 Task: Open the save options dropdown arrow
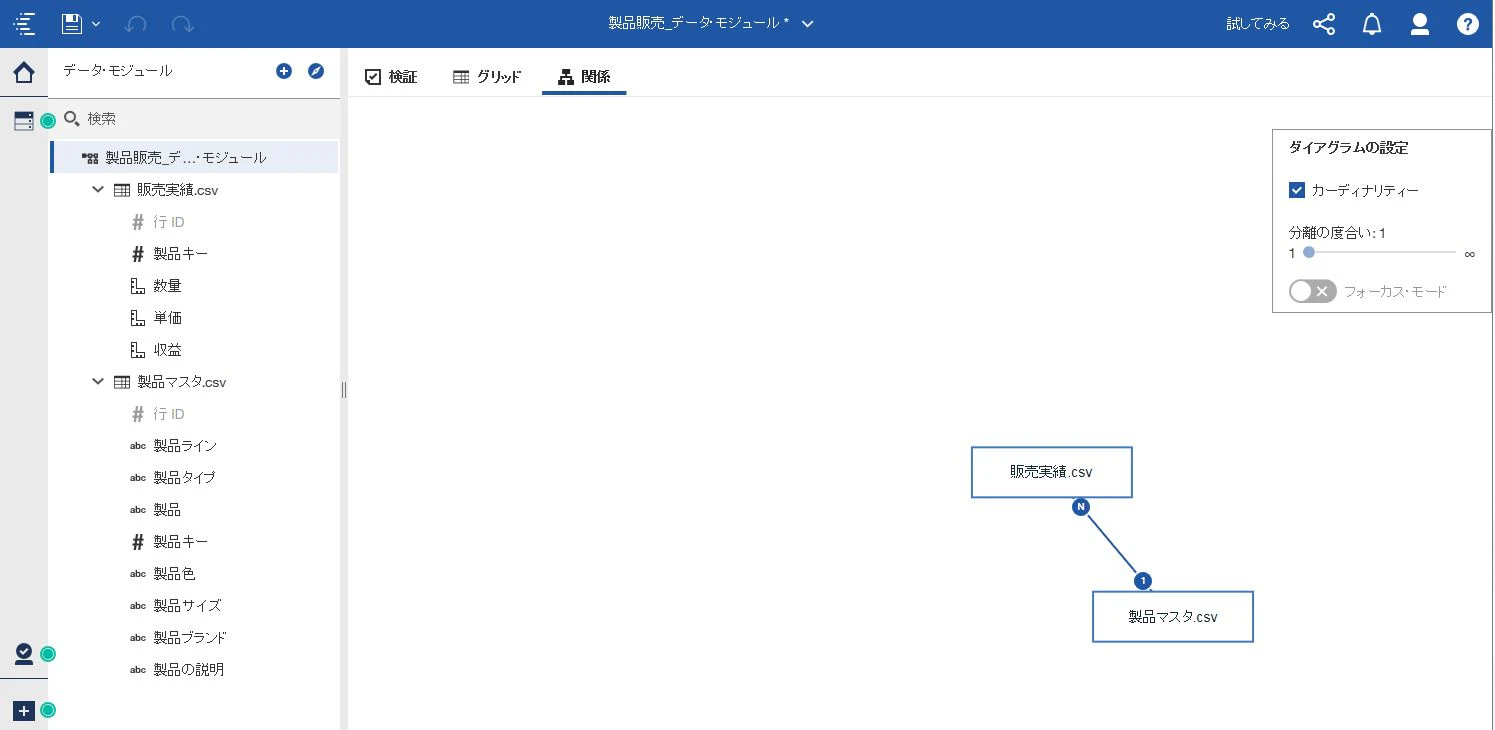(x=96, y=24)
